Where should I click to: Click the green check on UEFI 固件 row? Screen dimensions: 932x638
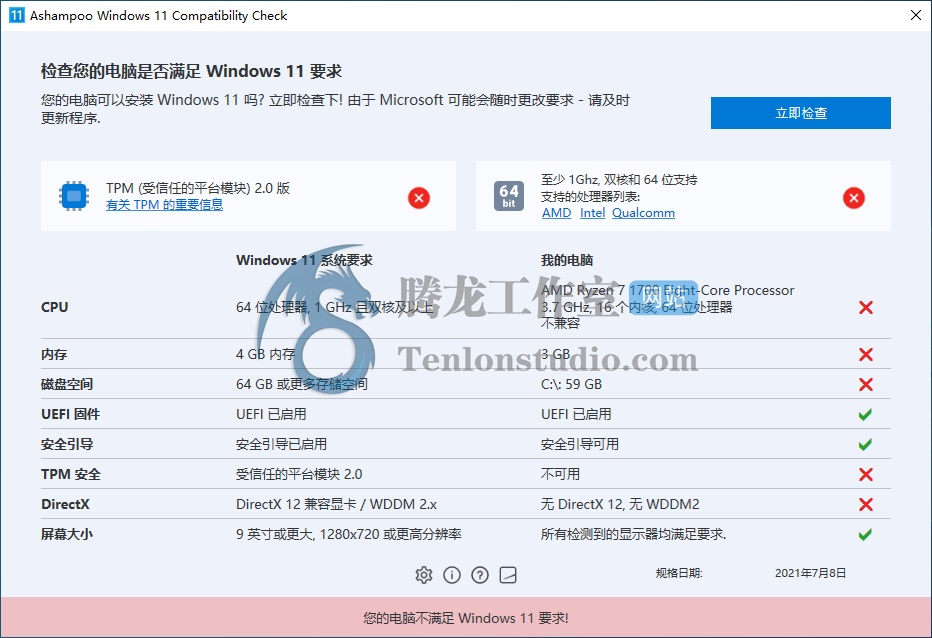click(865, 414)
